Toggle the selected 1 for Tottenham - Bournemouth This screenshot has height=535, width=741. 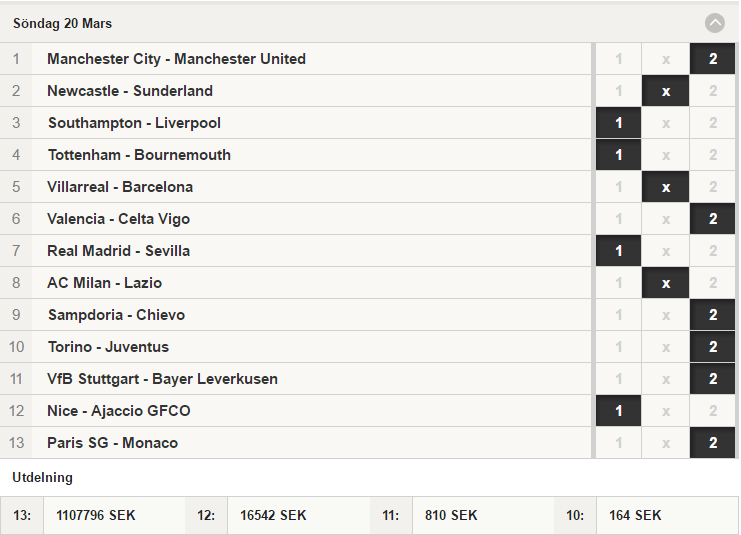tap(619, 155)
